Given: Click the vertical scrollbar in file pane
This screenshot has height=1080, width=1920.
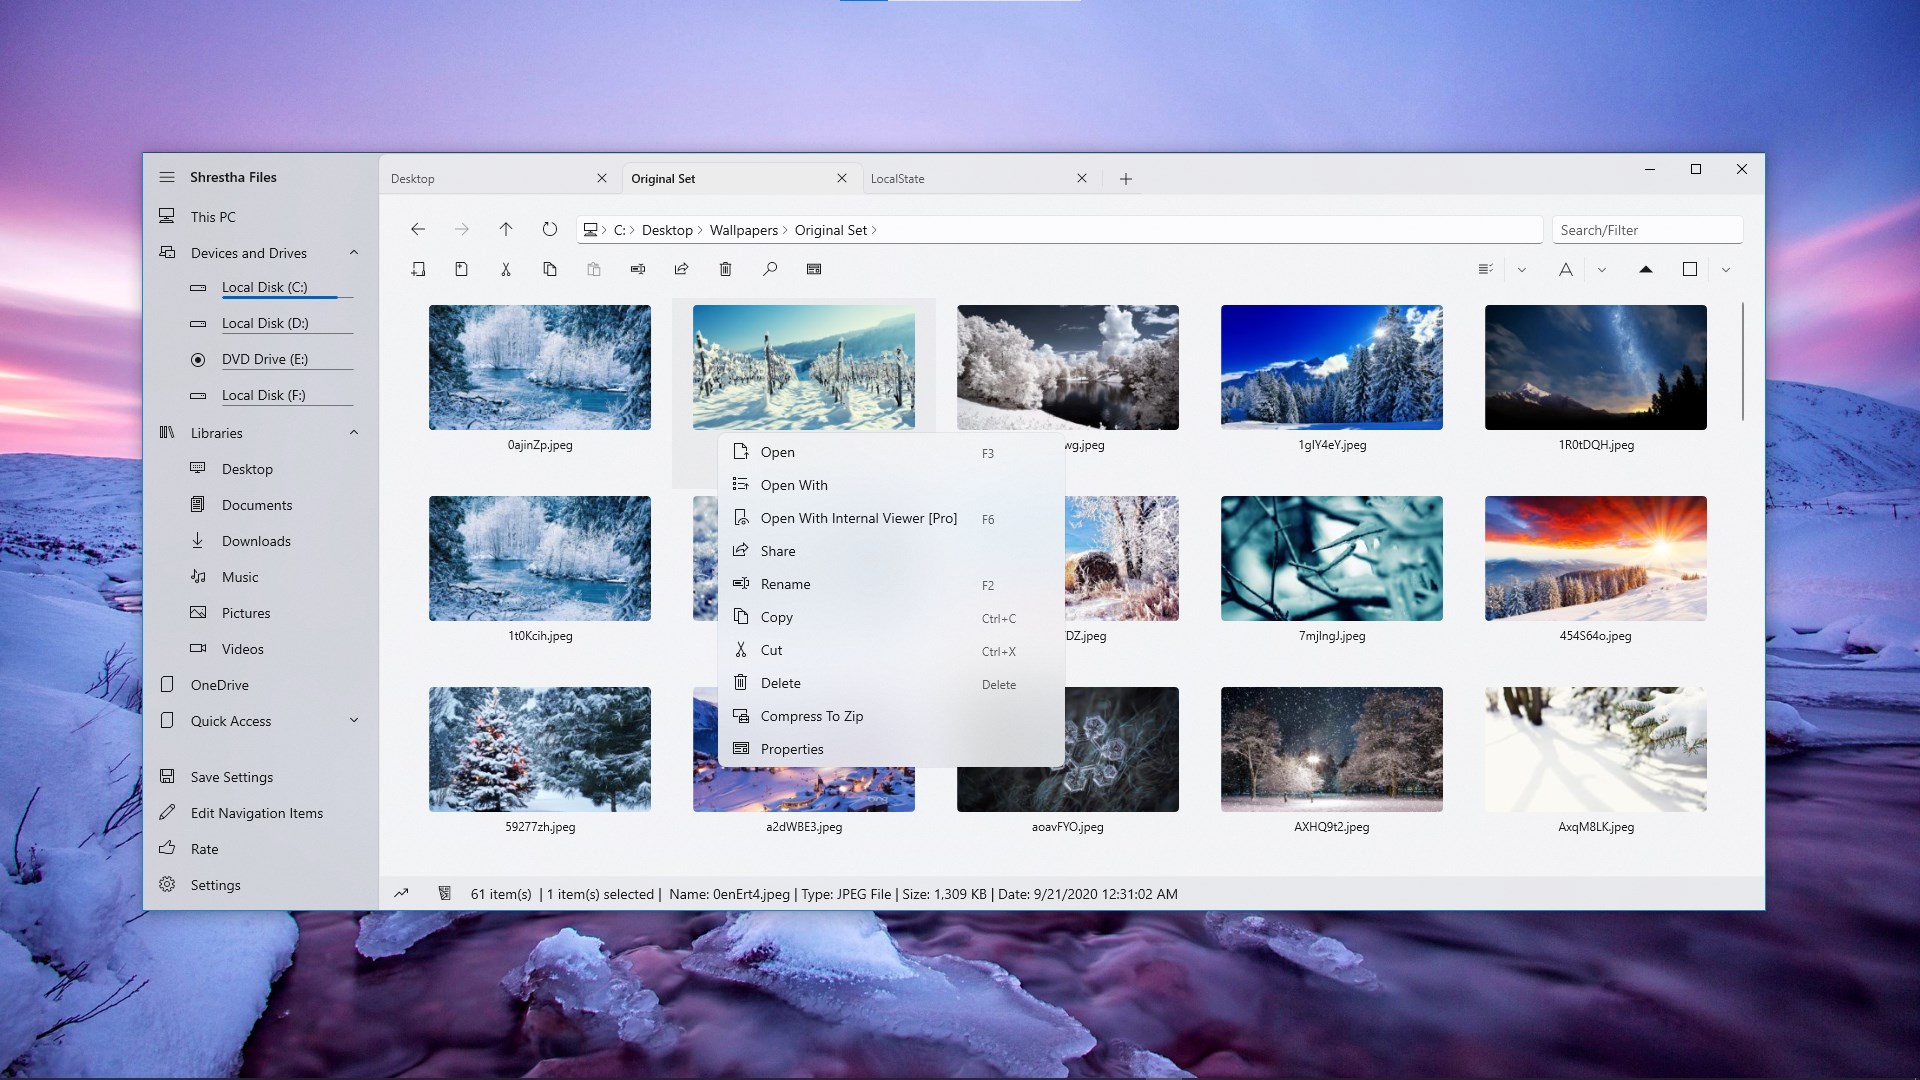Looking at the screenshot, I should (1743, 360).
